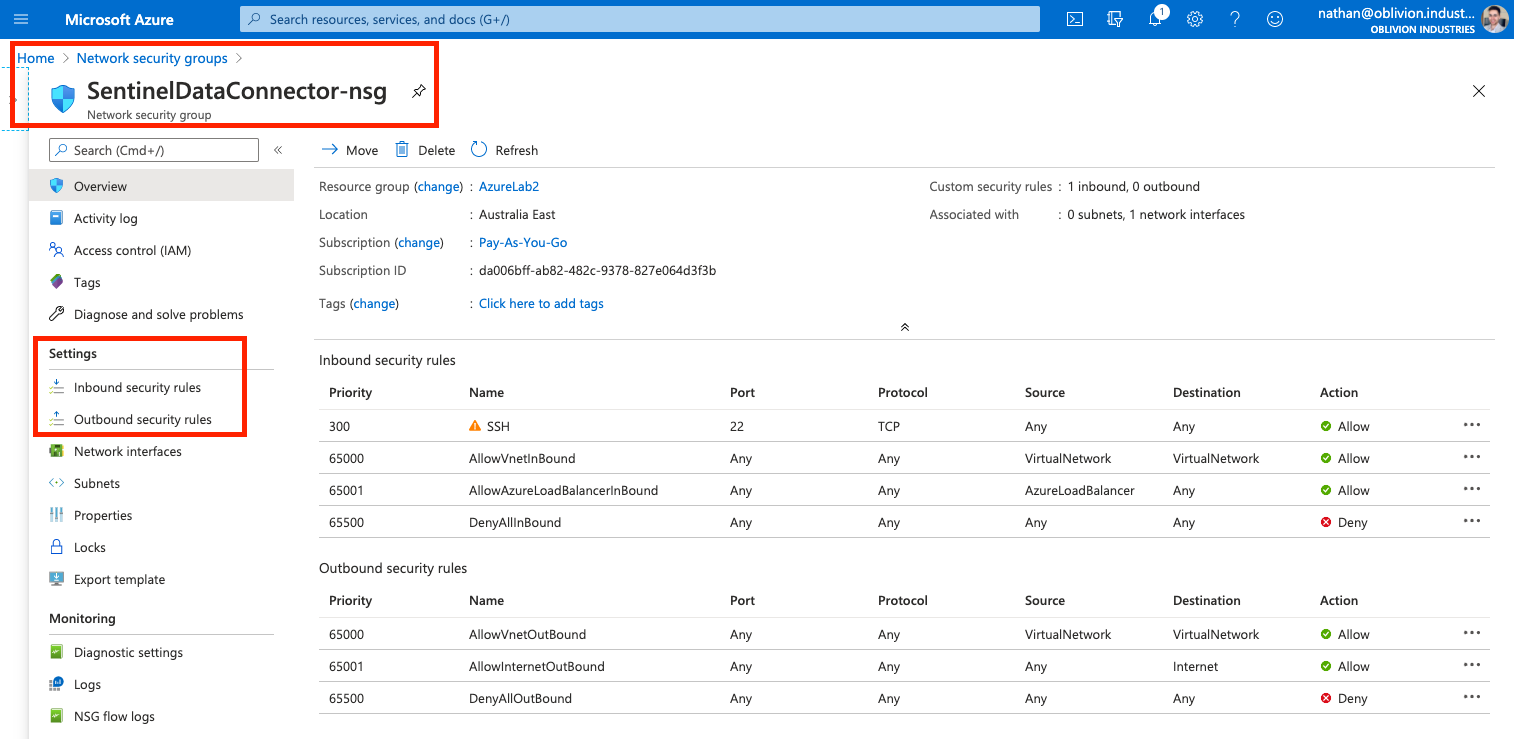1514x739 pixels.
Task: Click the Refresh button
Action: 505,150
